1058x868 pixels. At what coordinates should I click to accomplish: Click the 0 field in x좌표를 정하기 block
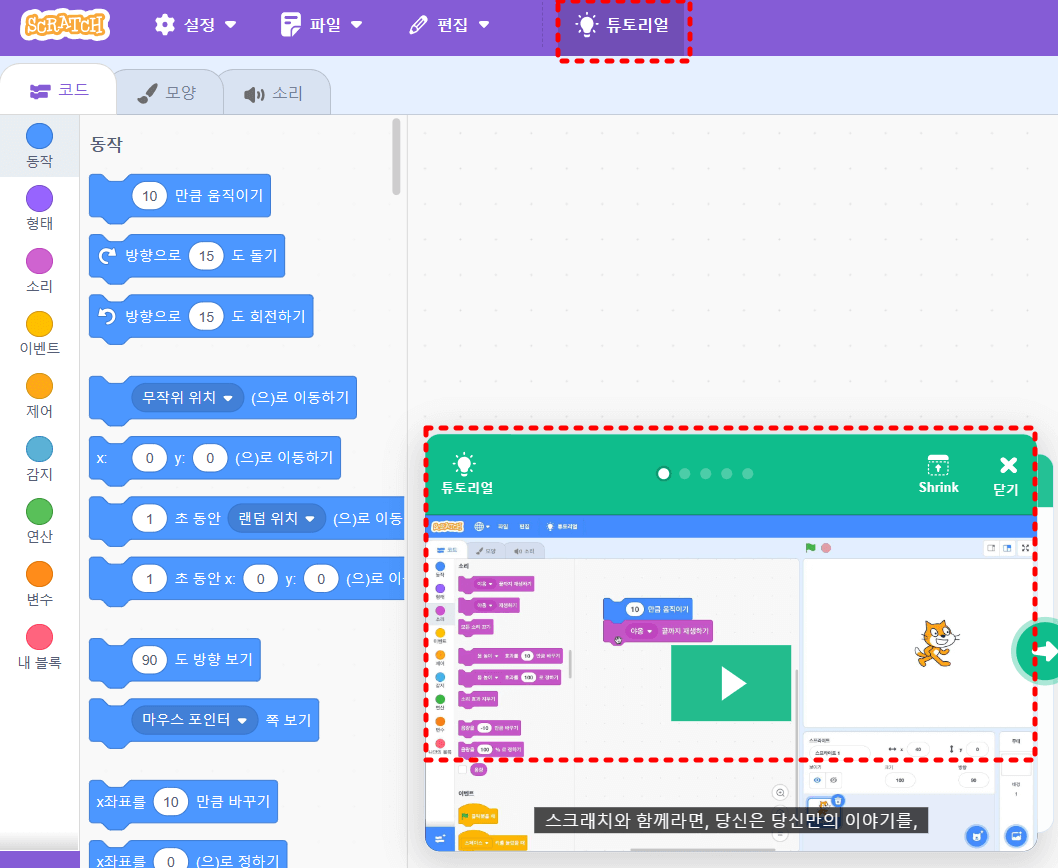[171, 860]
